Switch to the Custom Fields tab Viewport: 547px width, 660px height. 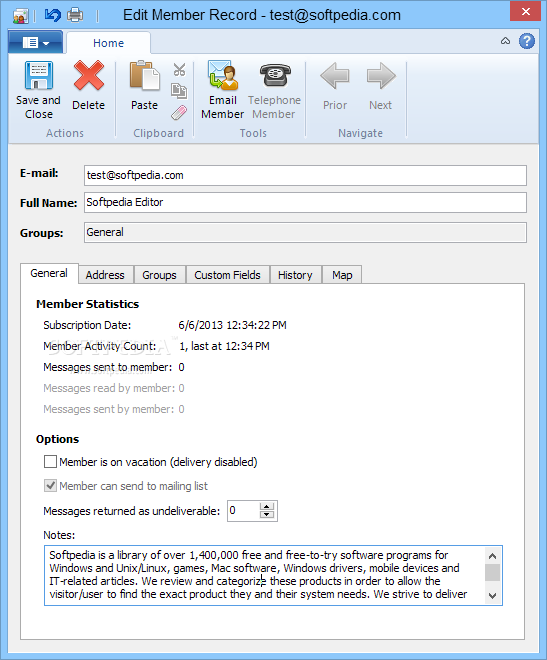[228, 275]
